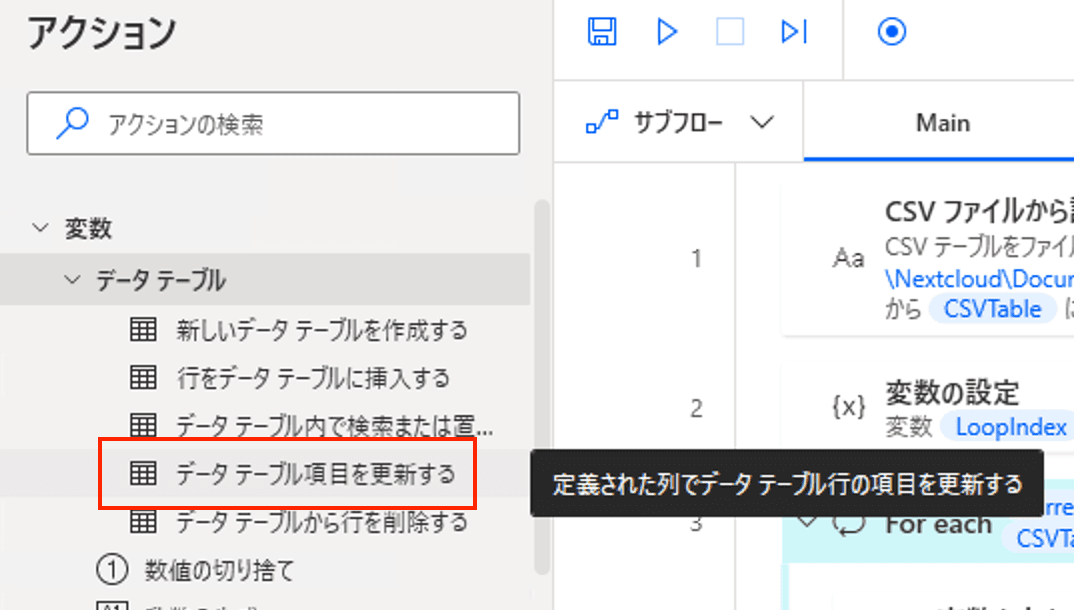The width and height of the screenshot is (1074, 610).
Task: Select データ テーブル内で検索または置換 action
Action: pyautogui.click(x=334, y=426)
